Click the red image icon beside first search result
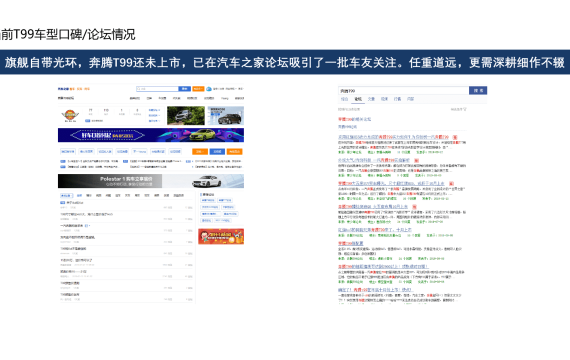Screen dimensions: 570x360 coord(455,137)
